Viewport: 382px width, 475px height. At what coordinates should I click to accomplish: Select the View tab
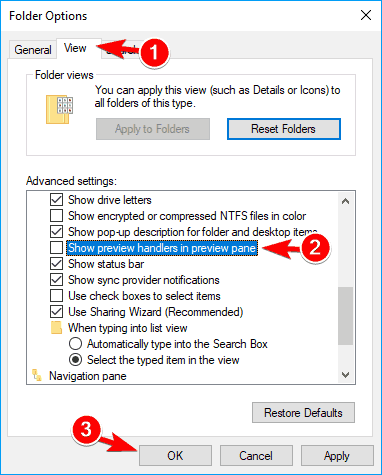[x=75, y=48]
